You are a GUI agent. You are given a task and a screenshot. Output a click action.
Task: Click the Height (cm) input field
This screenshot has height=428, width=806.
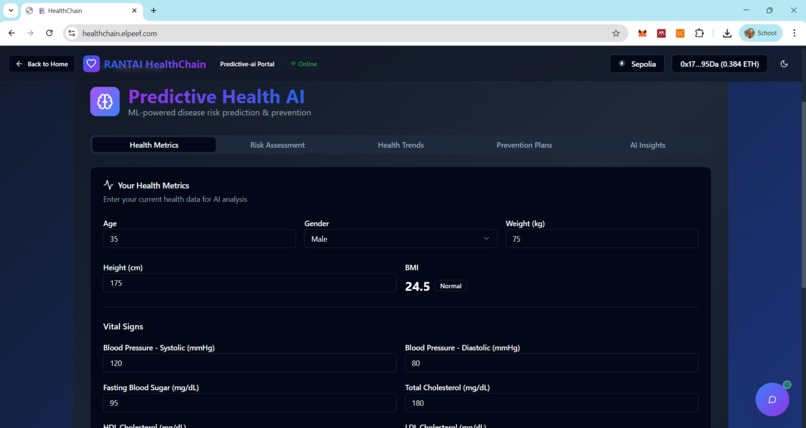(250, 283)
